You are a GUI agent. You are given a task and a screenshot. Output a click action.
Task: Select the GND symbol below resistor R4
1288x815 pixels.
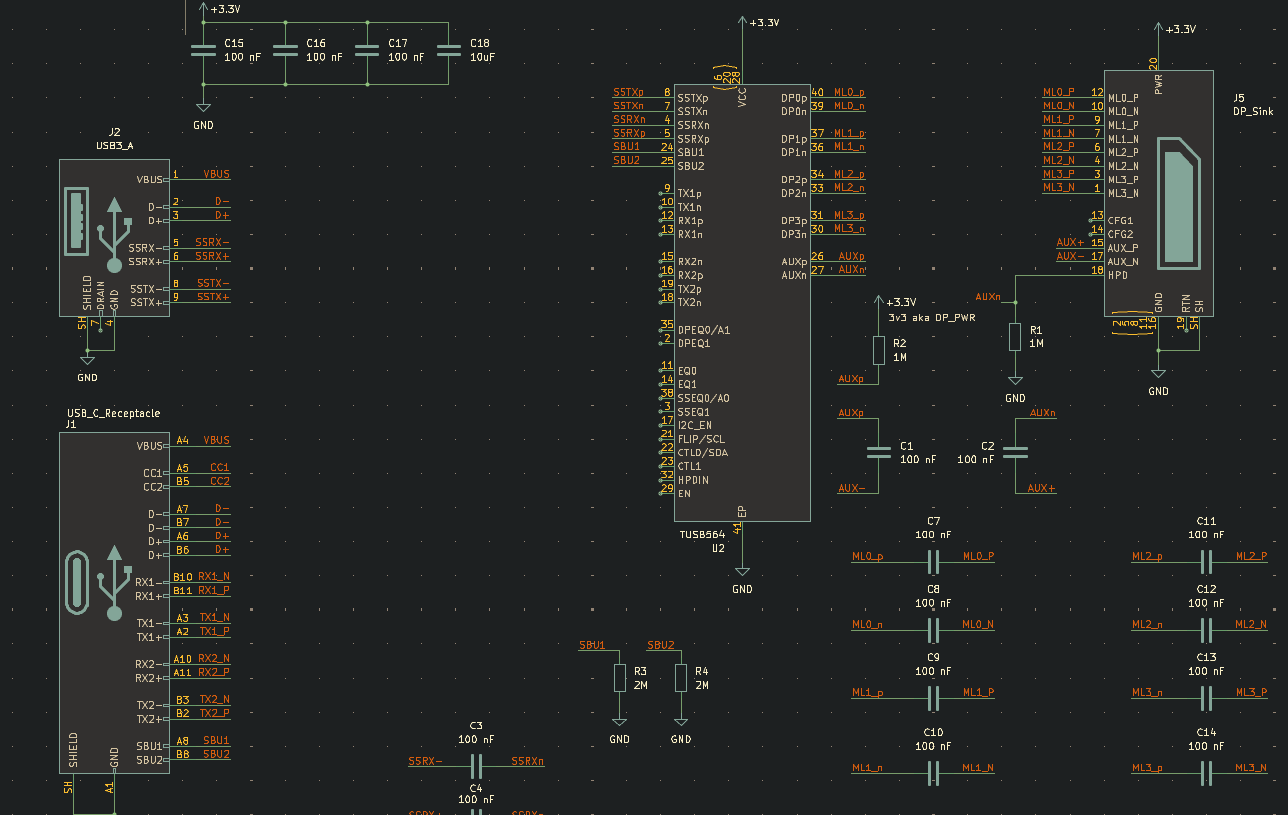[681, 728]
